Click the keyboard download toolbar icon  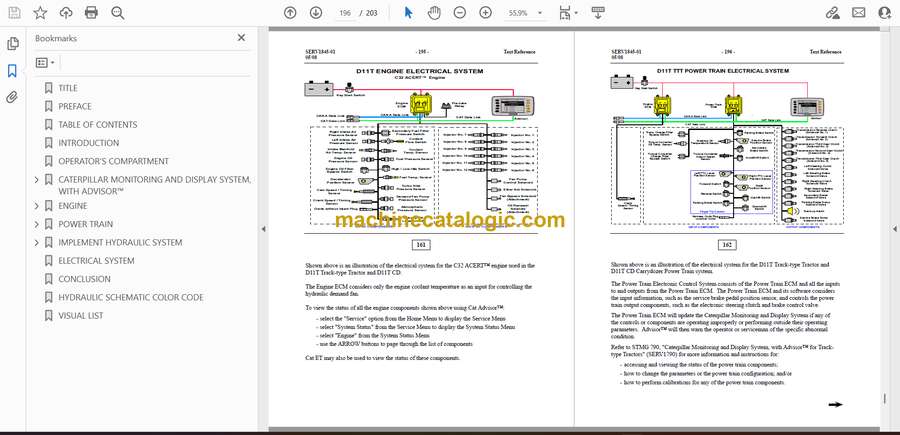[598, 13]
